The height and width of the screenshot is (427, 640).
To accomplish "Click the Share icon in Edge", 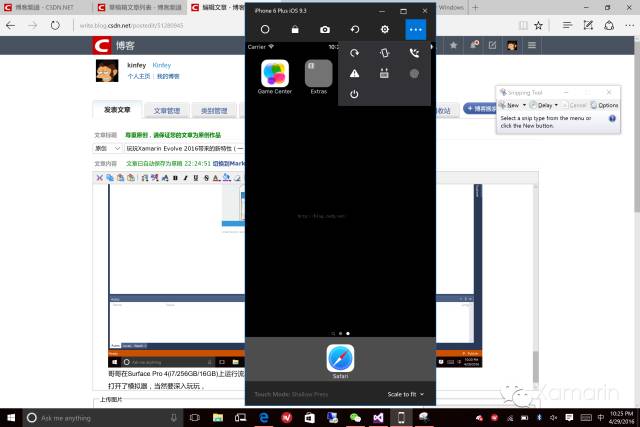I will tap(609, 25).
